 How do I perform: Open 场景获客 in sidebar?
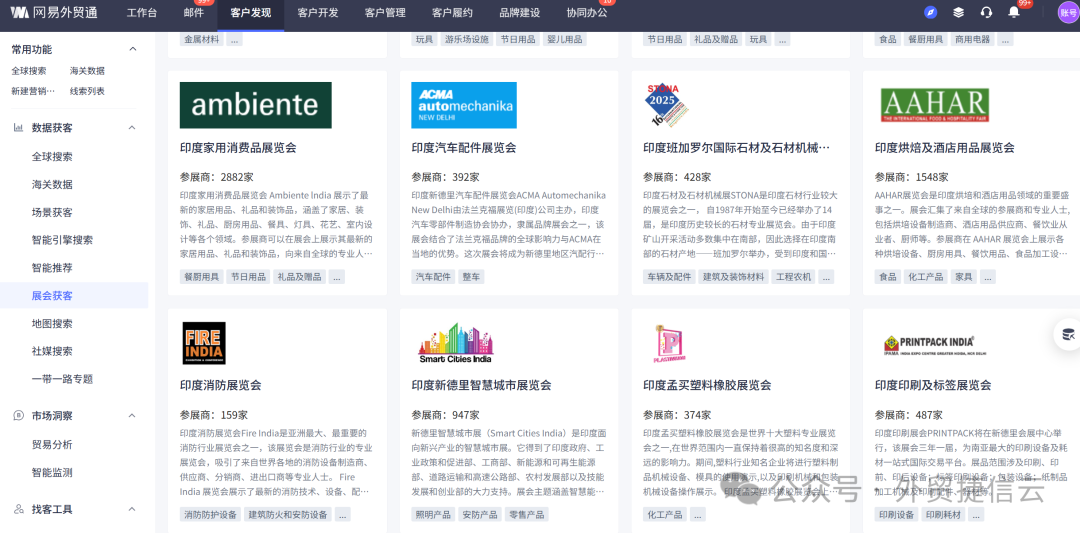point(52,212)
